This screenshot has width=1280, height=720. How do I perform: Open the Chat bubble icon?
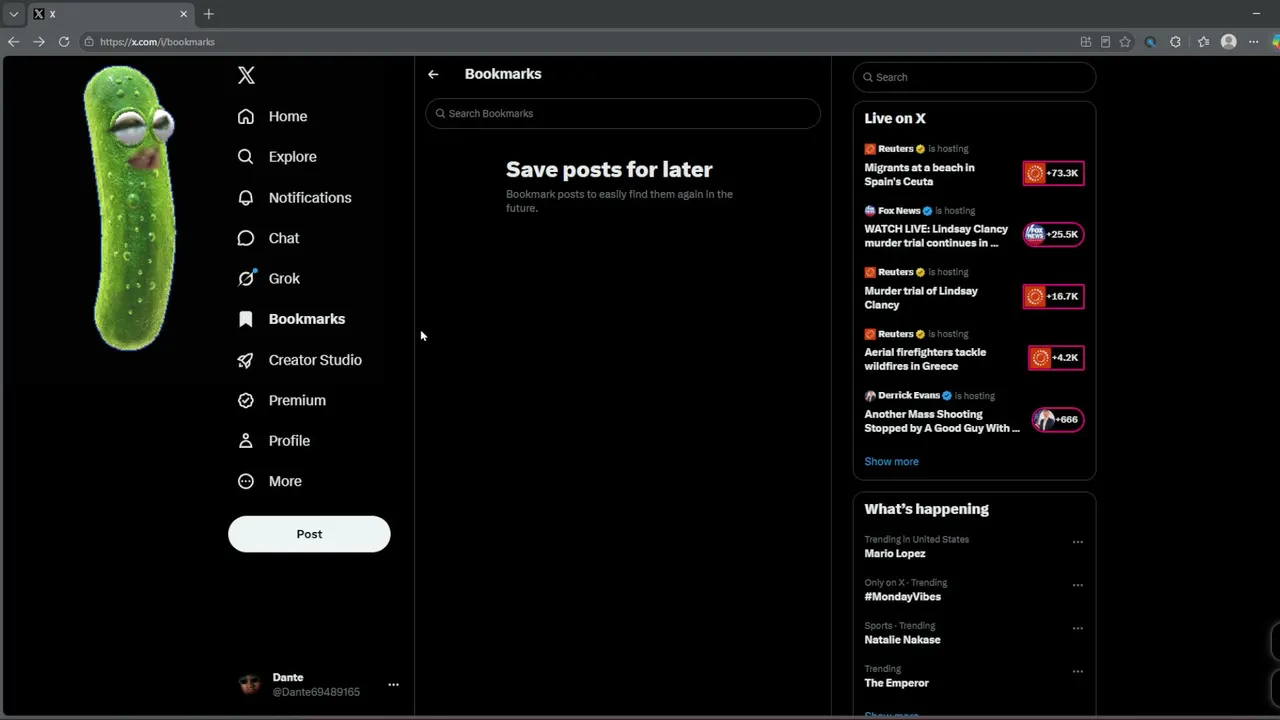246,238
